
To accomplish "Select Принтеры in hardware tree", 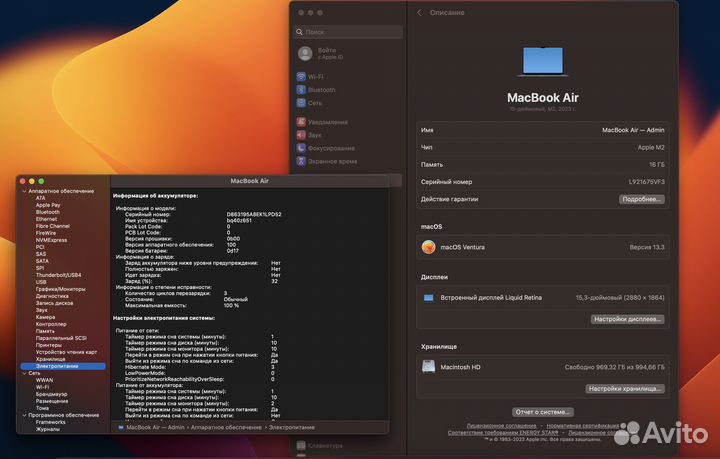I will [x=48, y=345].
